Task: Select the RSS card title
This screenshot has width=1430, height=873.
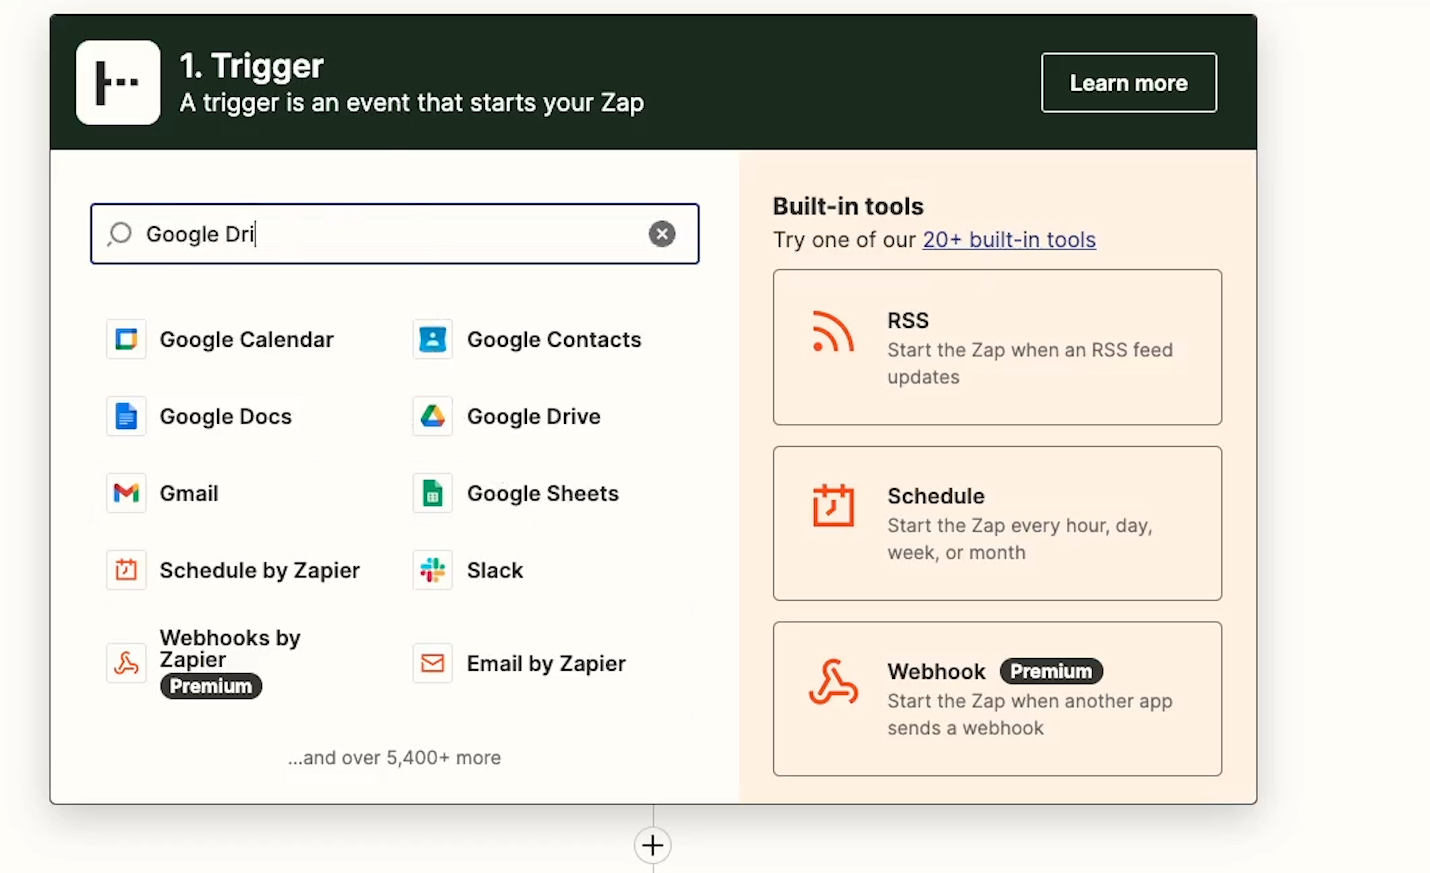Action: [908, 321]
